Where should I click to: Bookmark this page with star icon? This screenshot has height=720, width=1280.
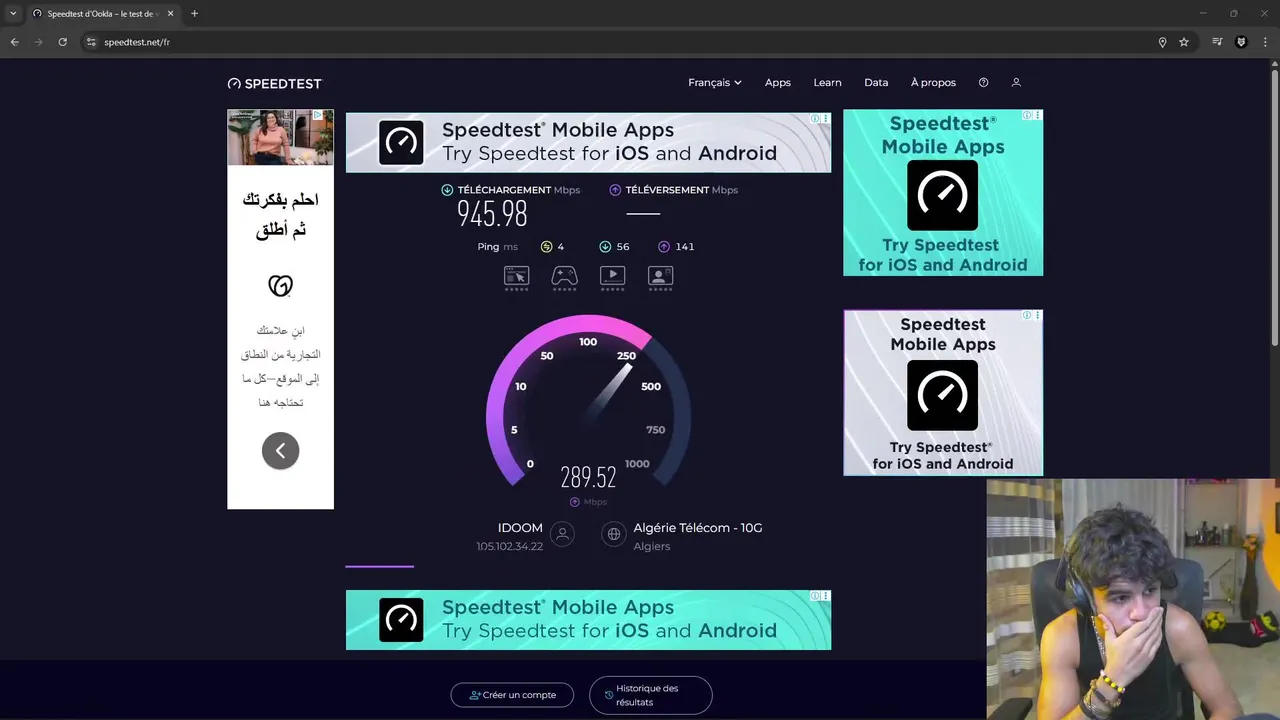(x=1184, y=42)
